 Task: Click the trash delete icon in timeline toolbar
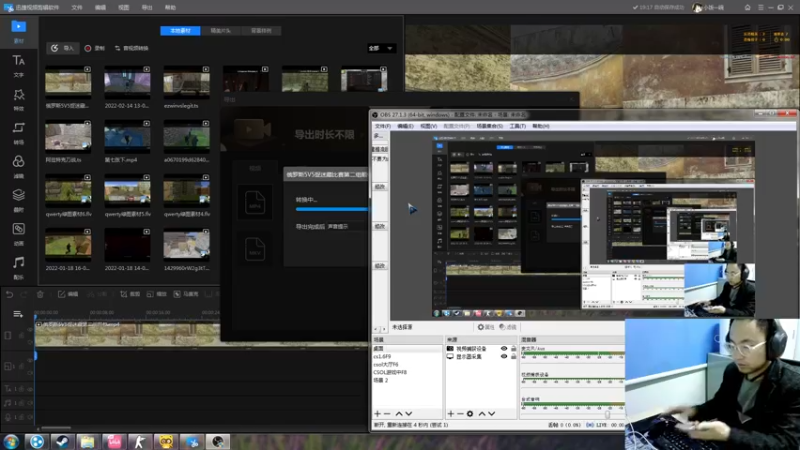click(x=40, y=294)
